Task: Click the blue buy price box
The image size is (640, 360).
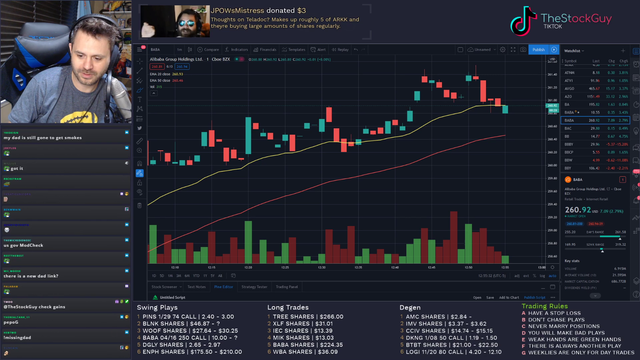Action: tap(182, 66)
